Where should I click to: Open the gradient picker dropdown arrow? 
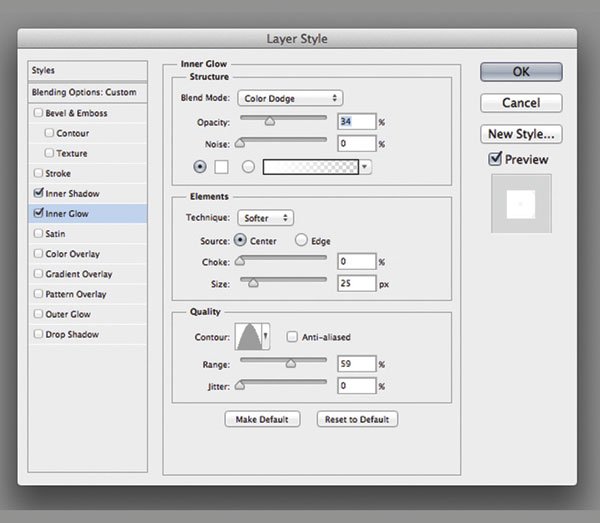(365, 167)
